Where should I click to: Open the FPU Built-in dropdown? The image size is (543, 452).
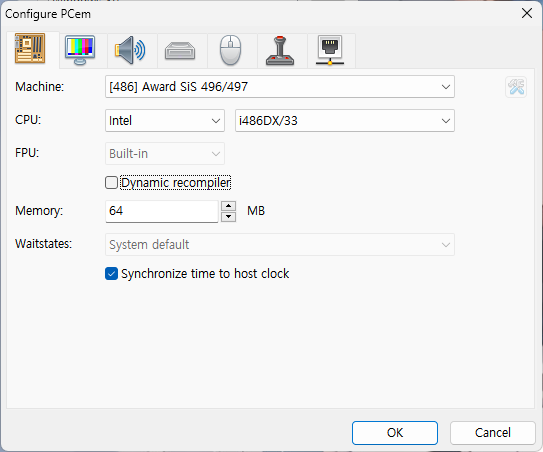165,153
